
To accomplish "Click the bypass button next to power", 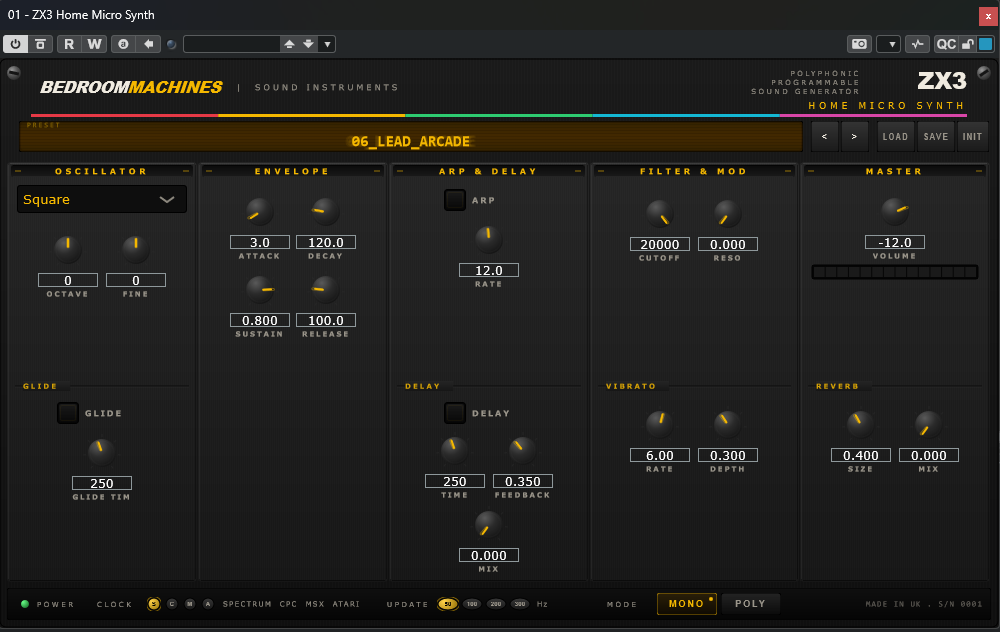I will pyautogui.click(x=40, y=44).
